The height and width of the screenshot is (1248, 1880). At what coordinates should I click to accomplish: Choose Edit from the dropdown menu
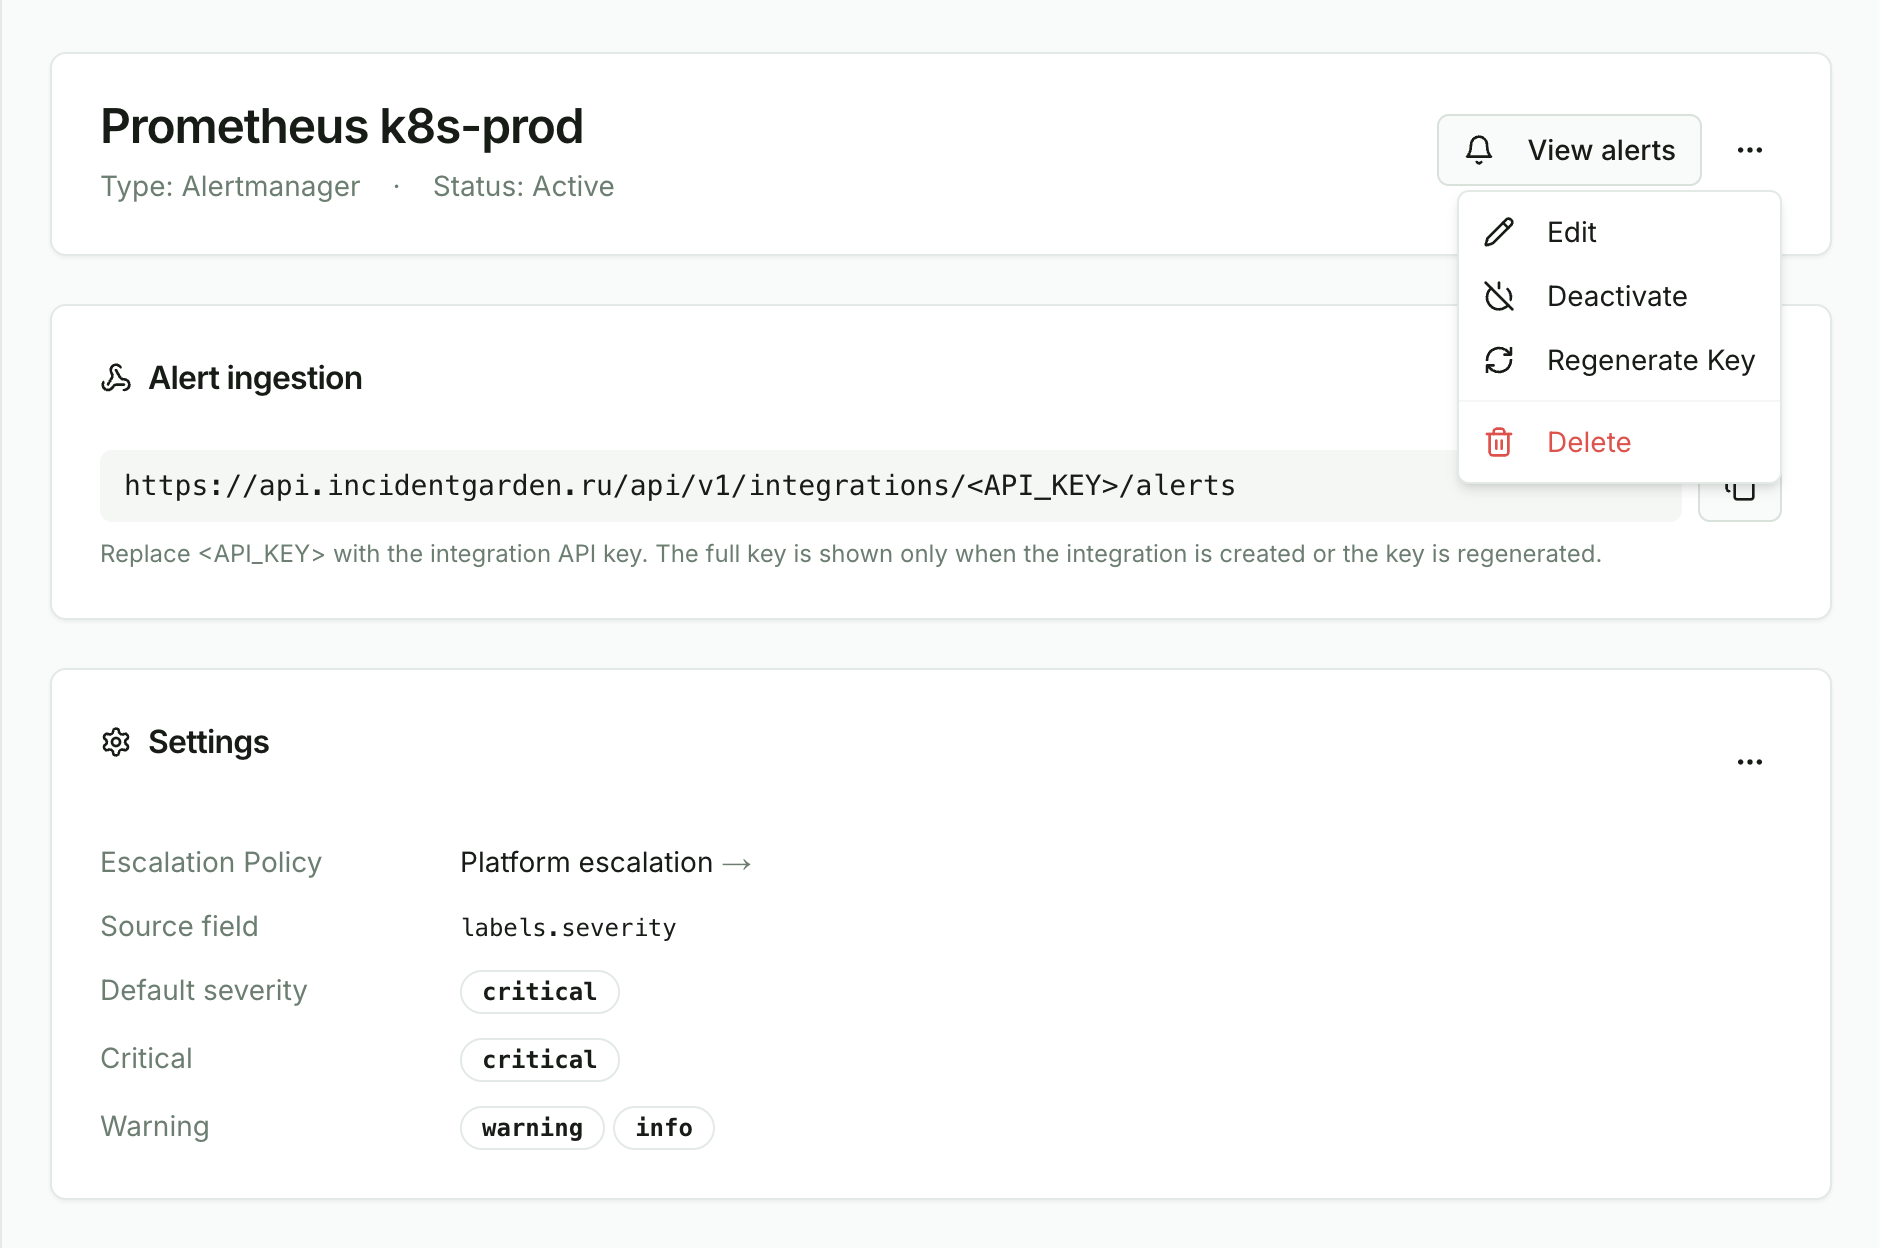point(1619,232)
